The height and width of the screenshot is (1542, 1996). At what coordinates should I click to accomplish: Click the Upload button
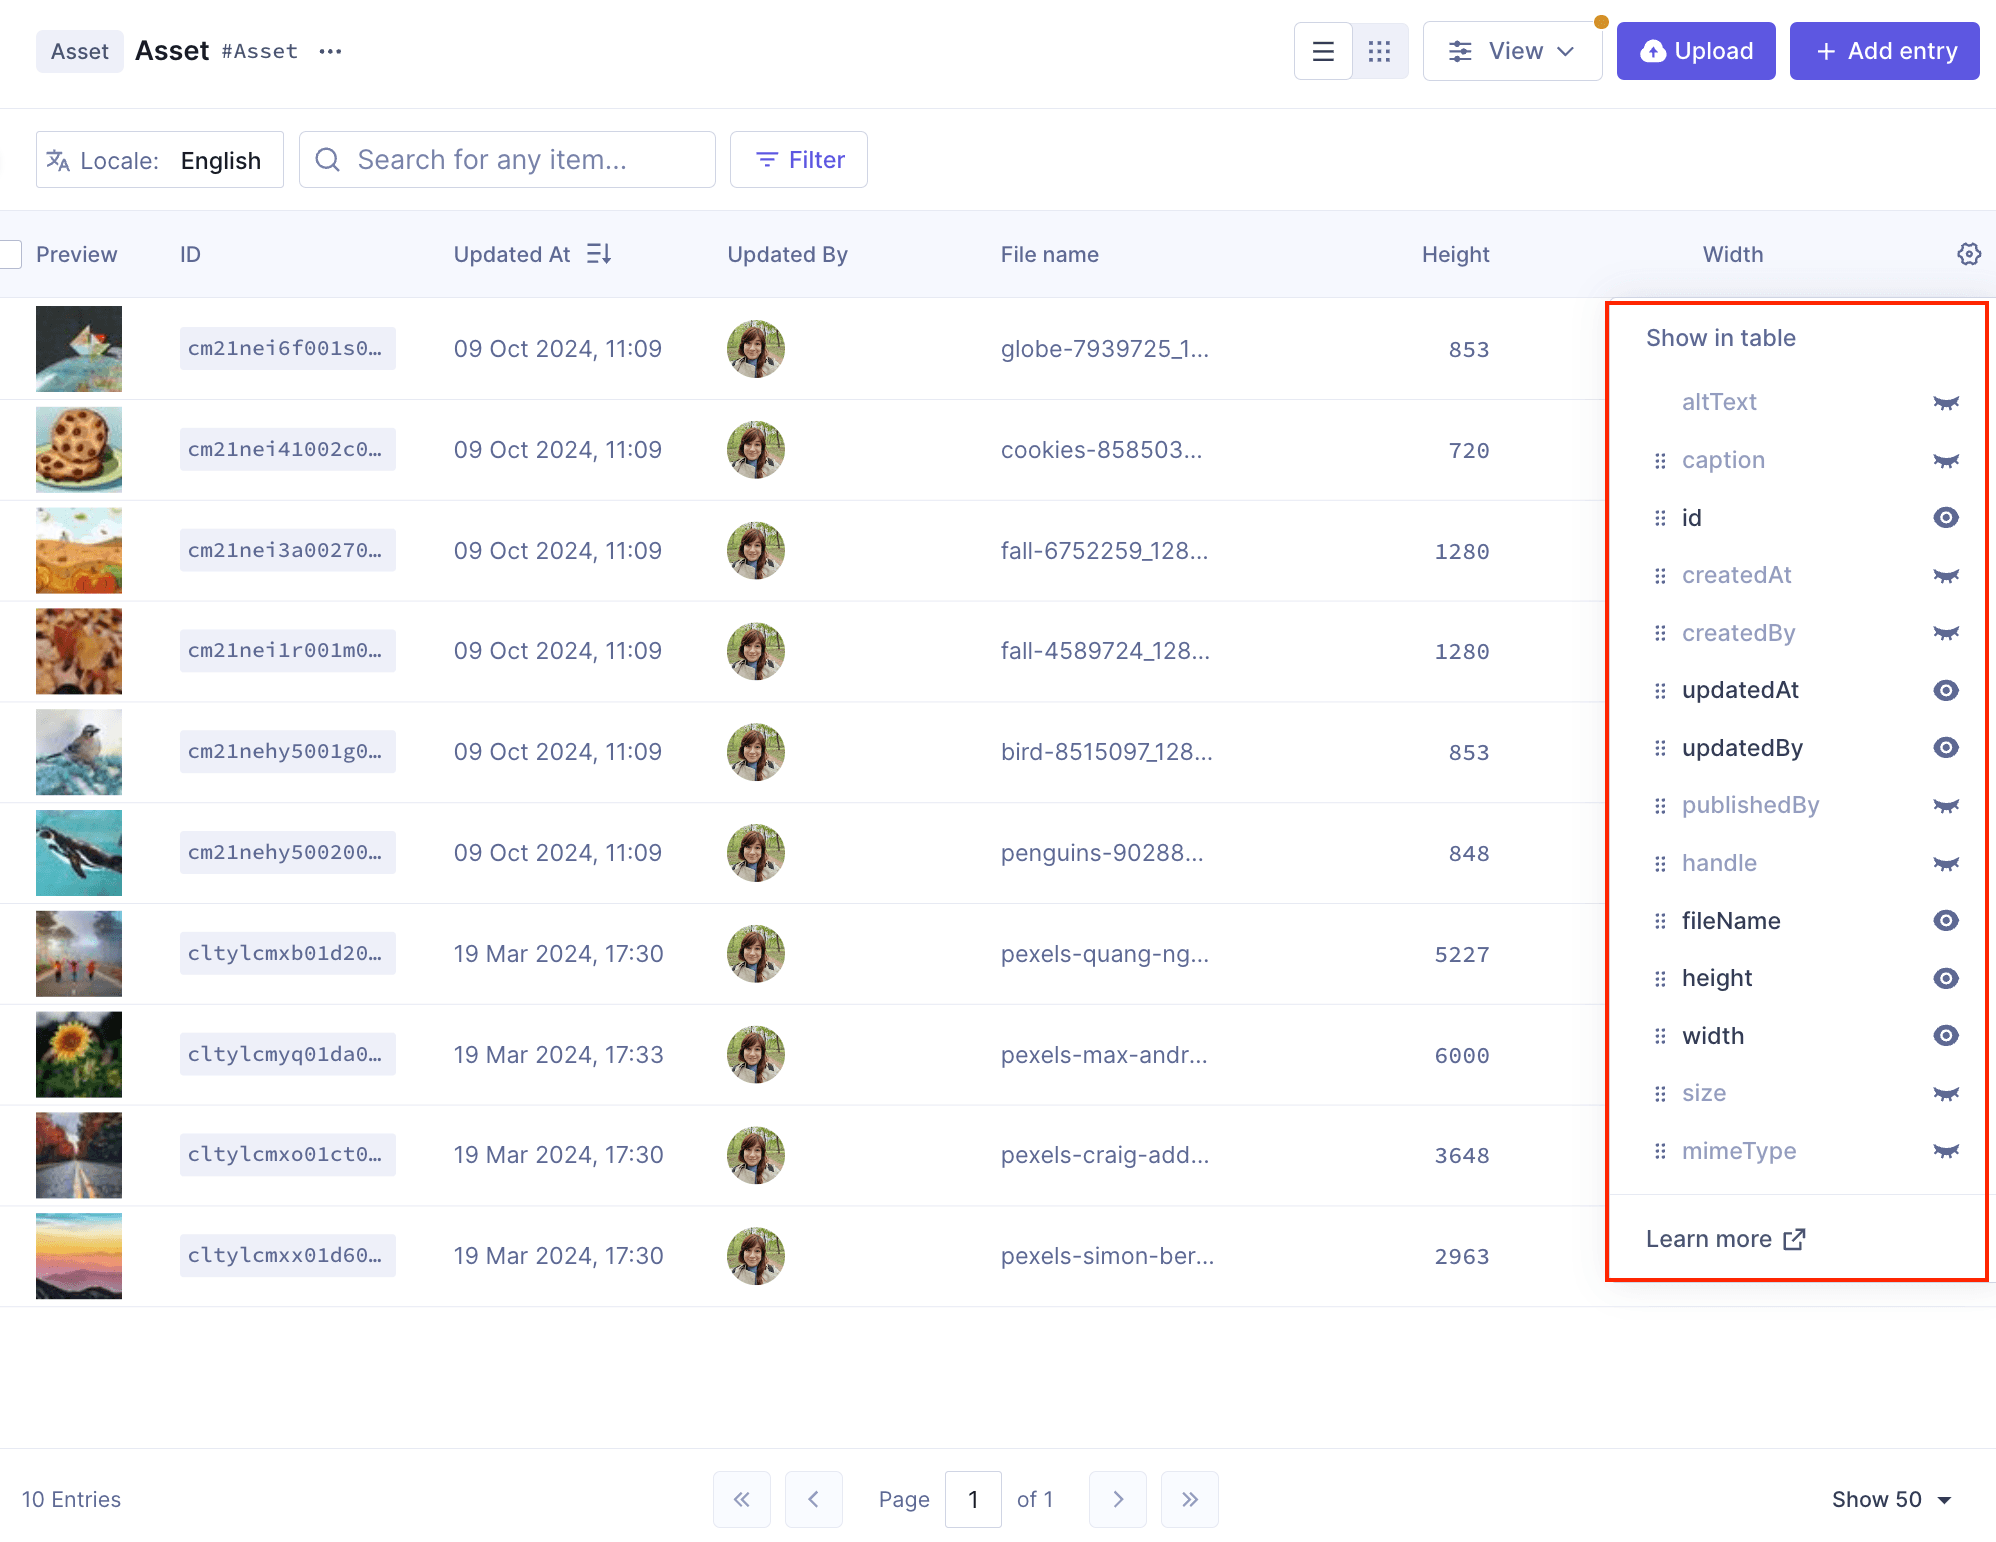[x=1695, y=50]
